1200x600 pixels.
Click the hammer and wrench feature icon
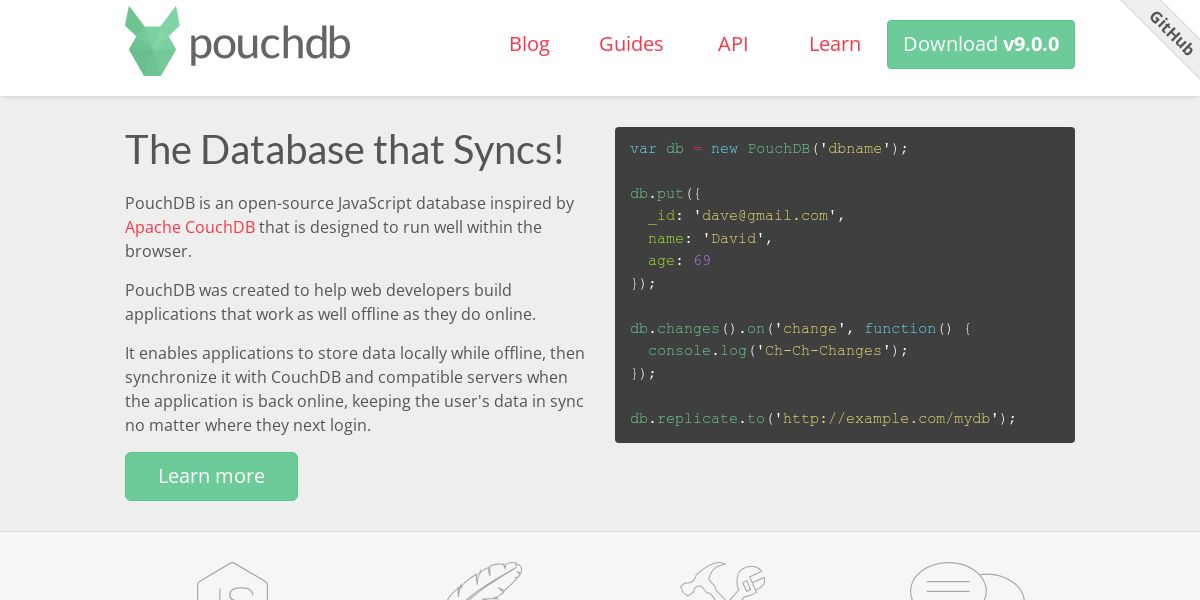pos(723,581)
